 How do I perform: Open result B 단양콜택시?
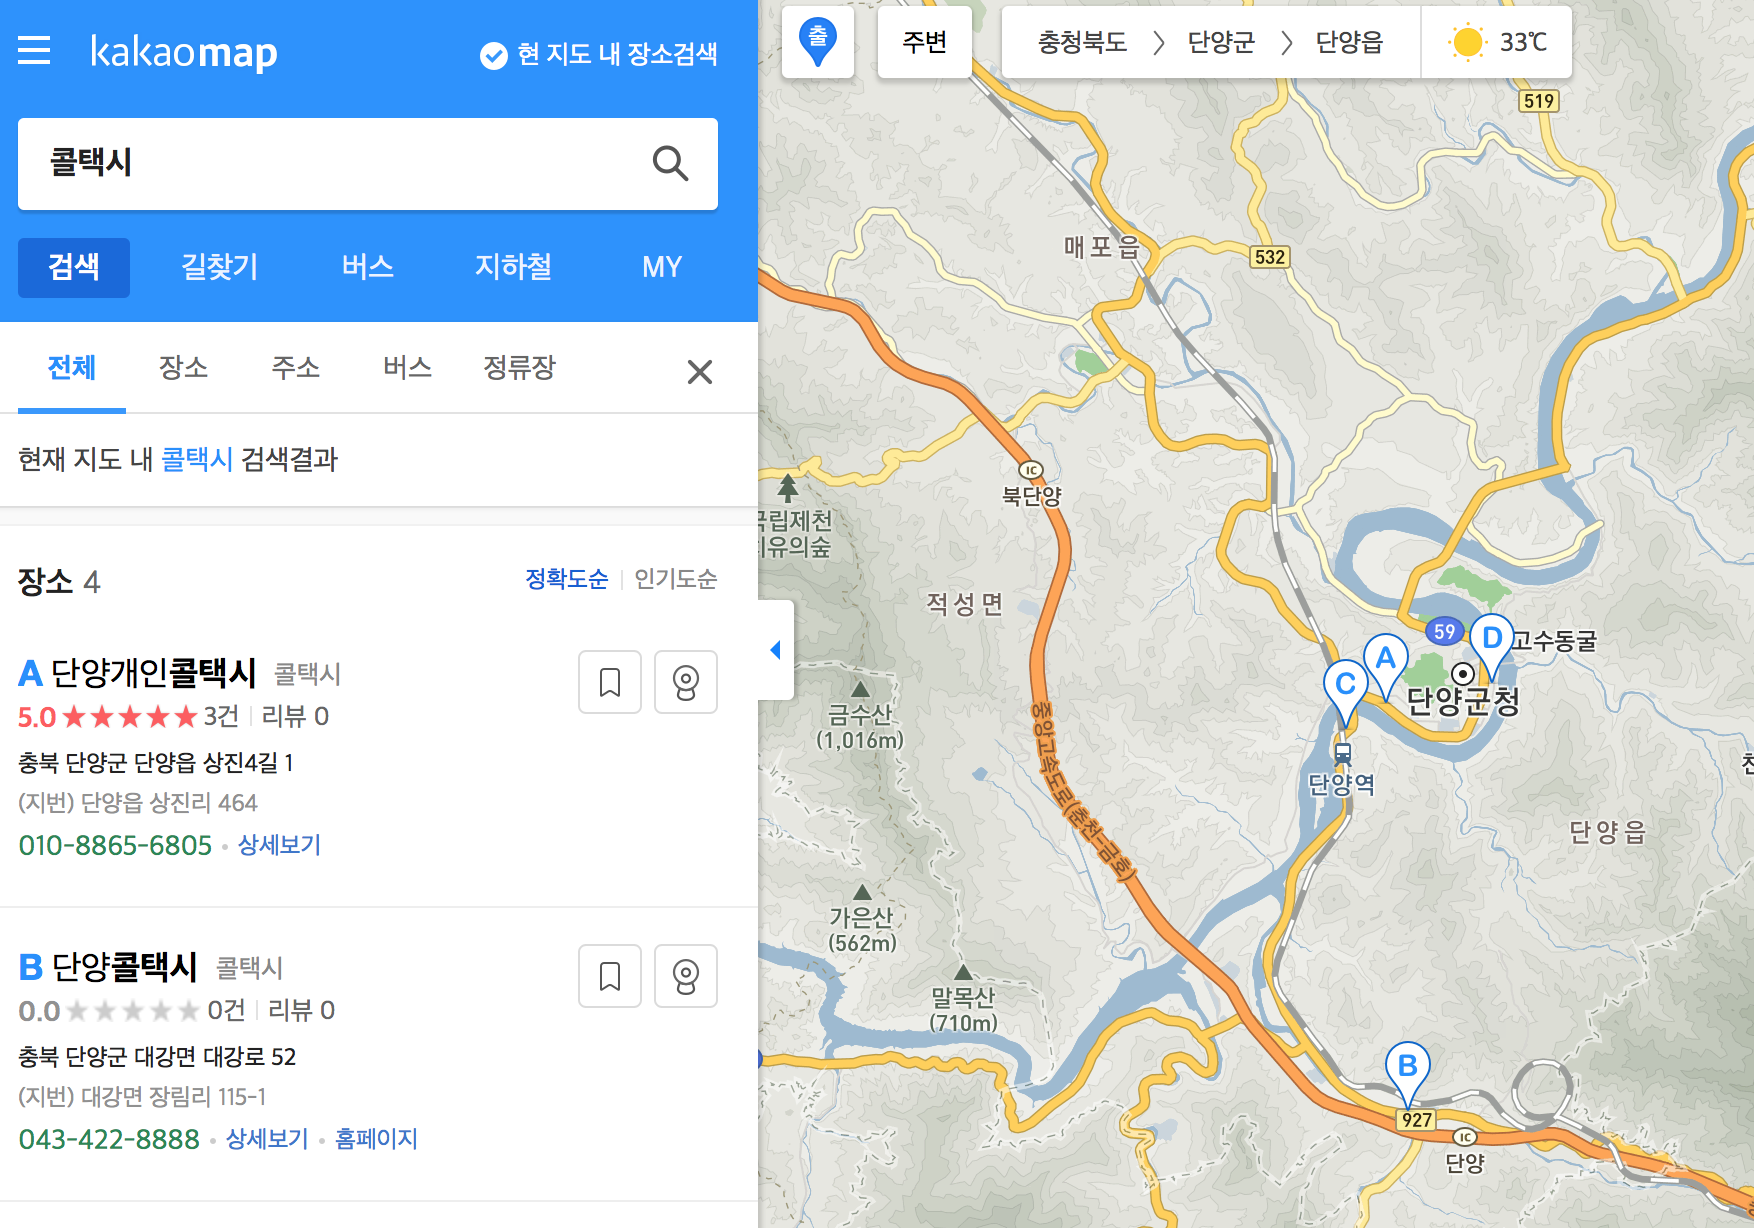point(124,967)
